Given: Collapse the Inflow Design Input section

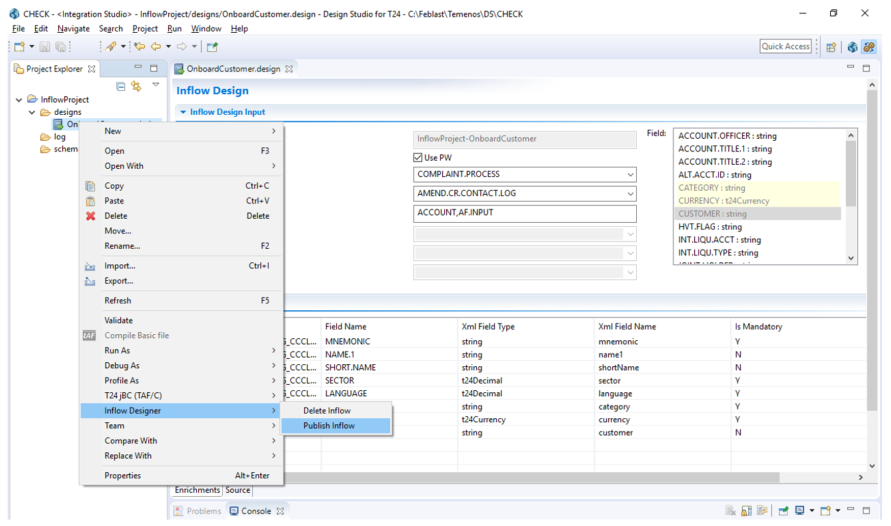Looking at the screenshot, I should point(183,112).
